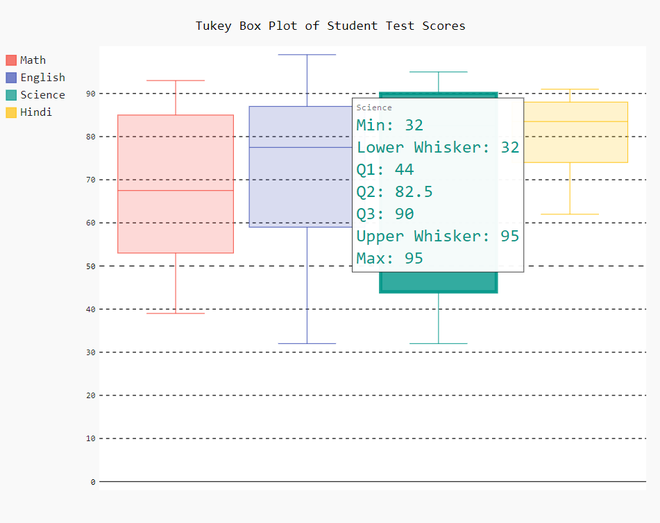This screenshot has width=660, height=523.
Task: Toggle the Science series legend label
Action: 42,95
